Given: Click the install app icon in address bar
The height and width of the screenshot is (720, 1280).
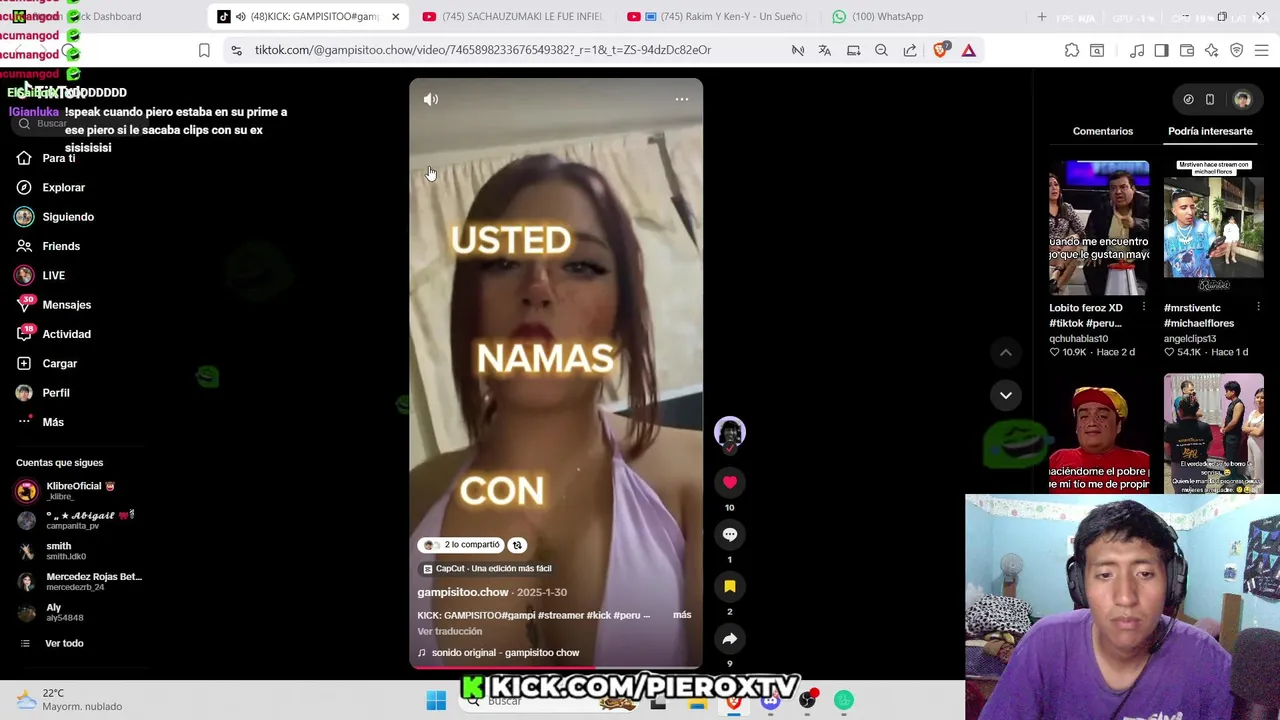Looking at the screenshot, I should (853, 50).
